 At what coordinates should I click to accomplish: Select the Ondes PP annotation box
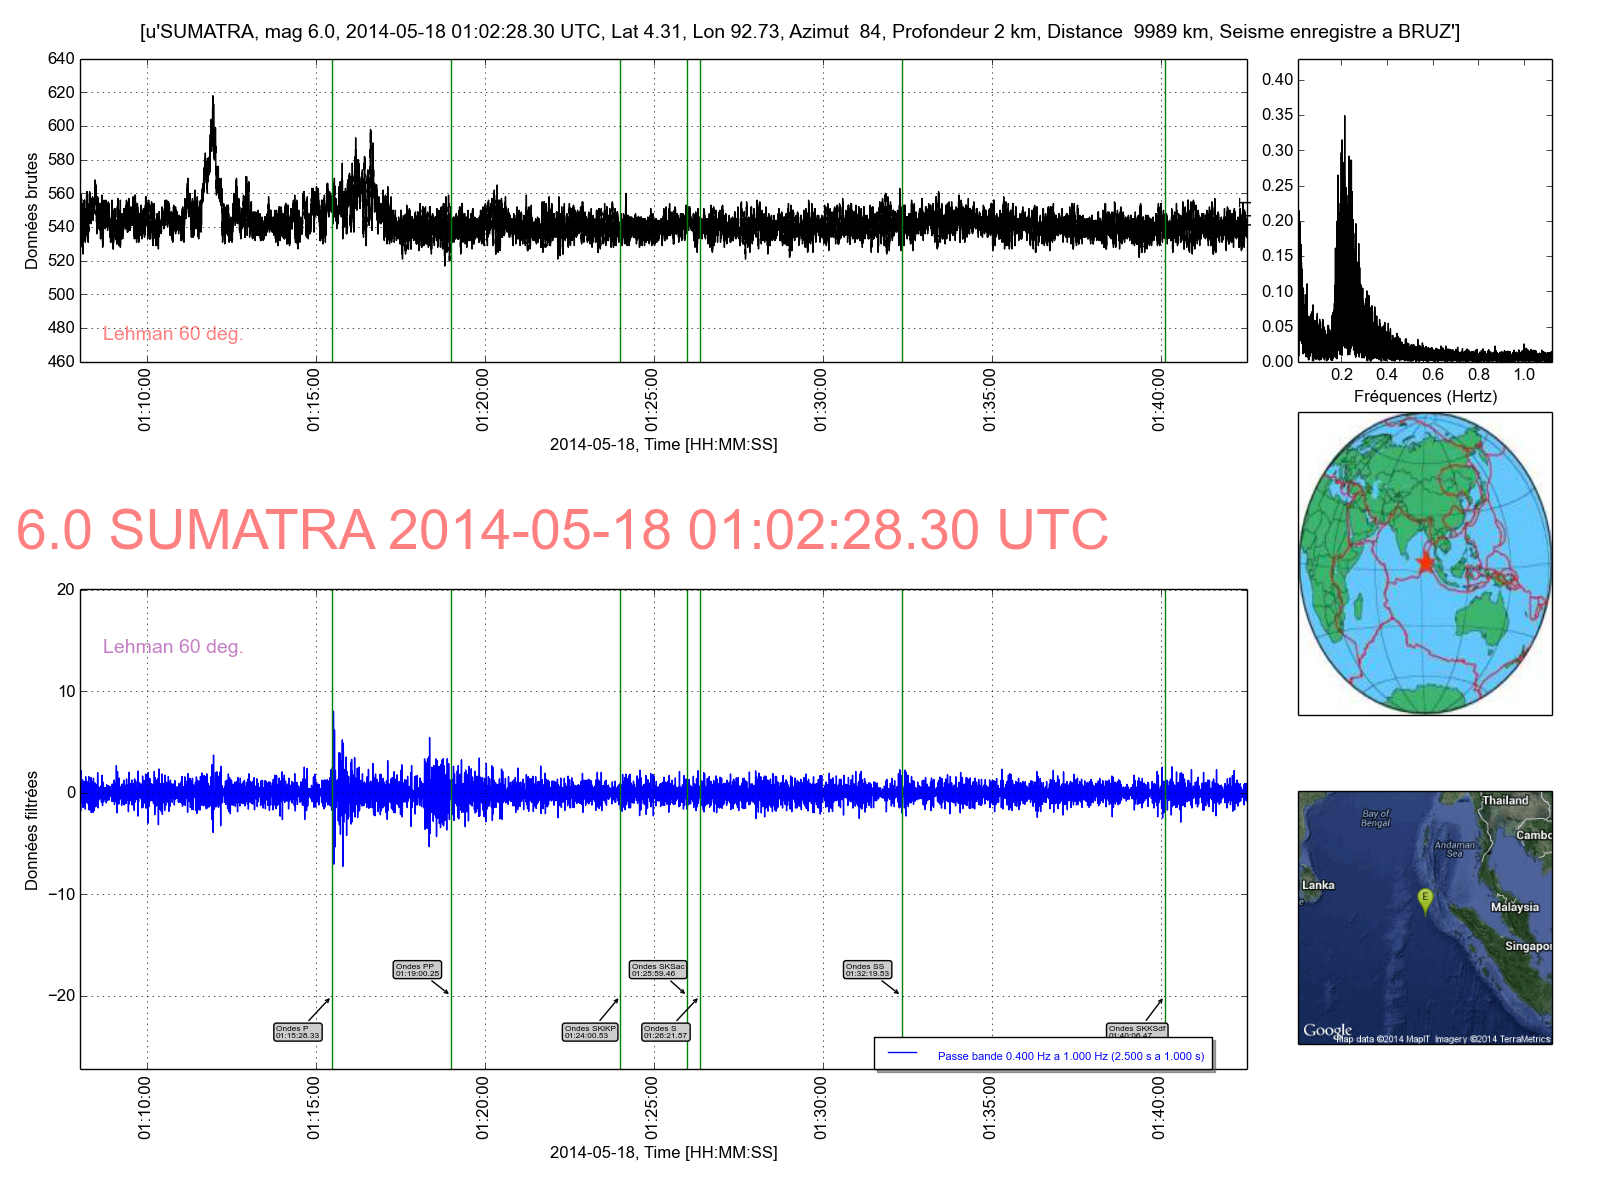[x=417, y=970]
